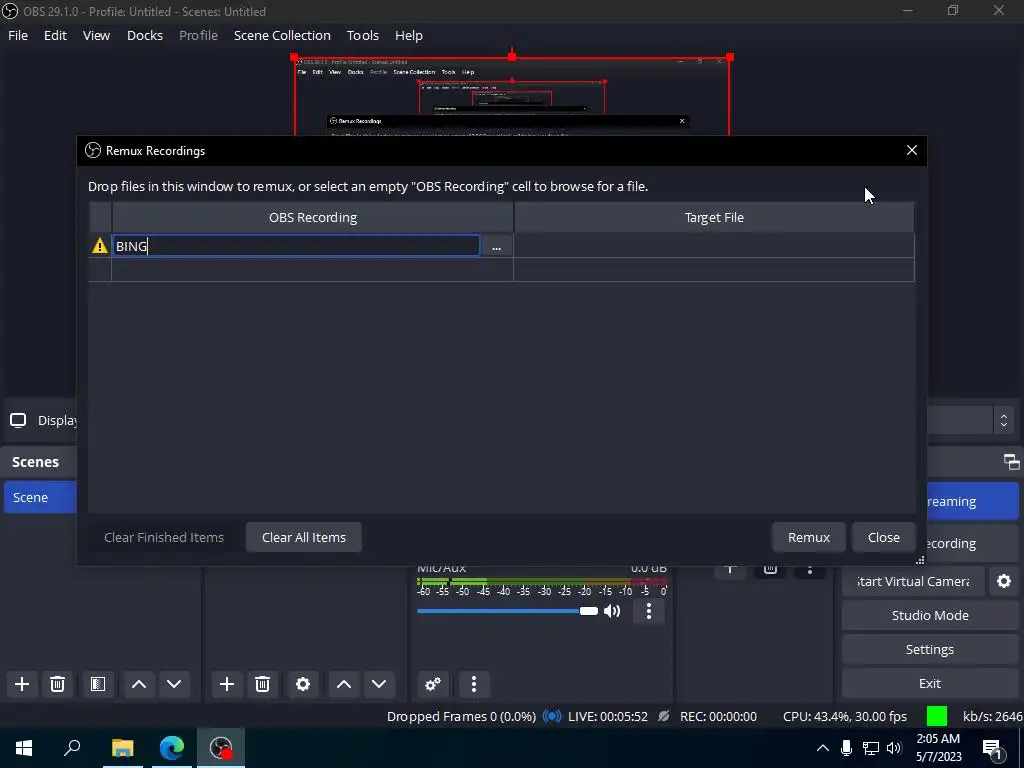Add a new scene with plus icon

pyautogui.click(x=22, y=684)
